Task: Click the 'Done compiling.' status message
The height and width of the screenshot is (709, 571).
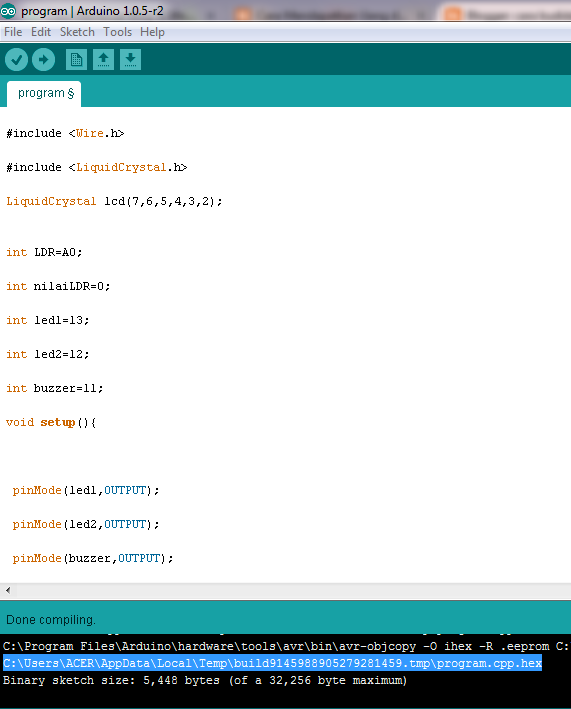Action: [x=51, y=619]
